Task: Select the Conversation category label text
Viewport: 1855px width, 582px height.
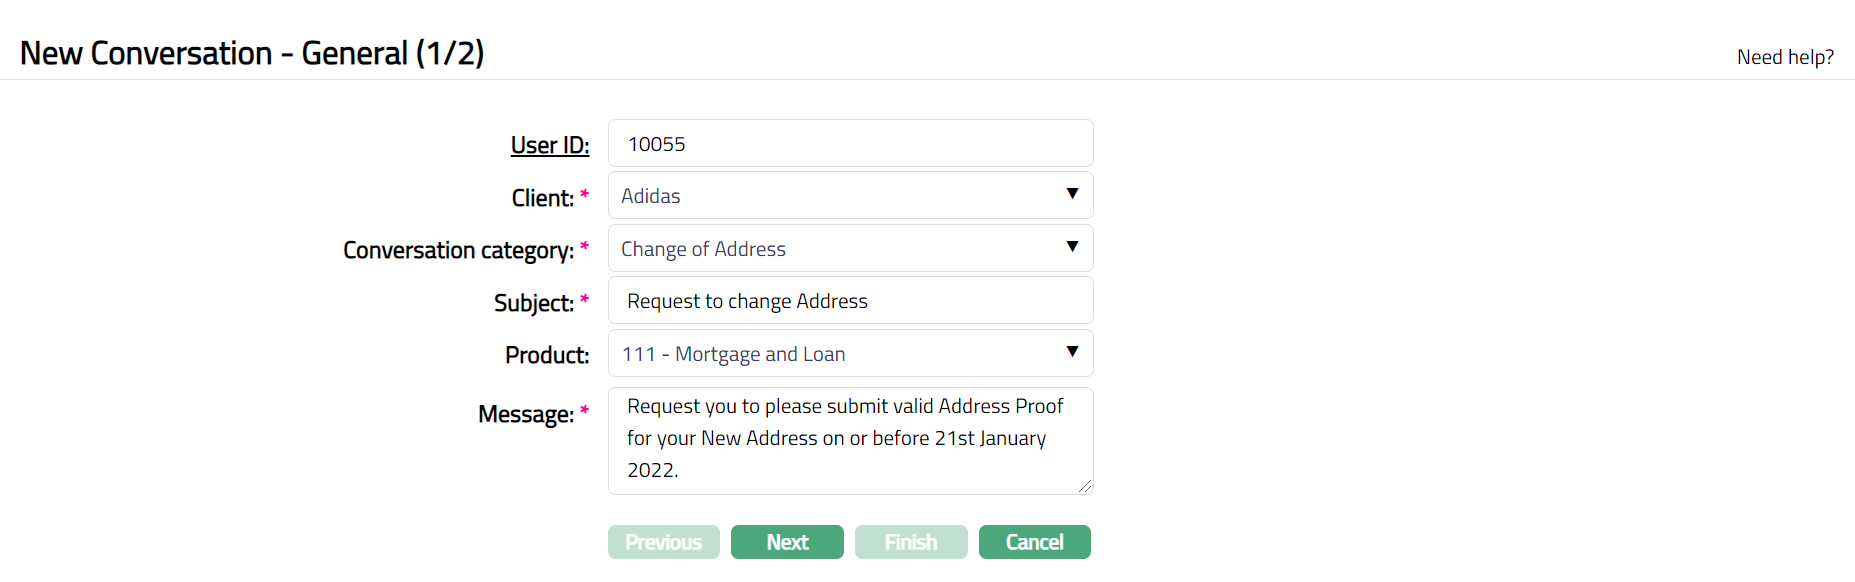Action: [x=458, y=250]
